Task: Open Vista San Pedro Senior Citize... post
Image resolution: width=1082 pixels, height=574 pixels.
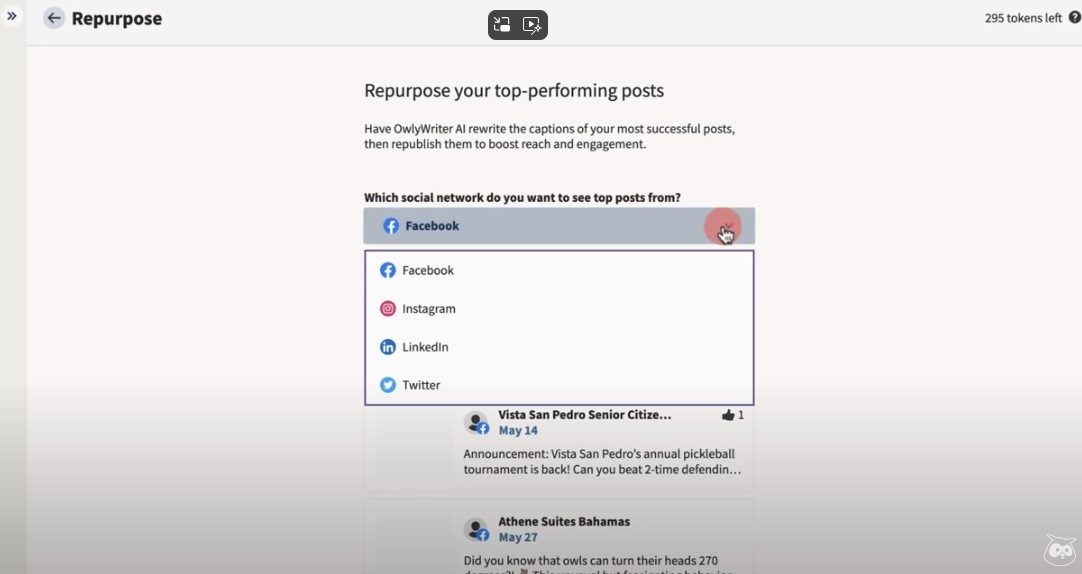Action: (584, 415)
